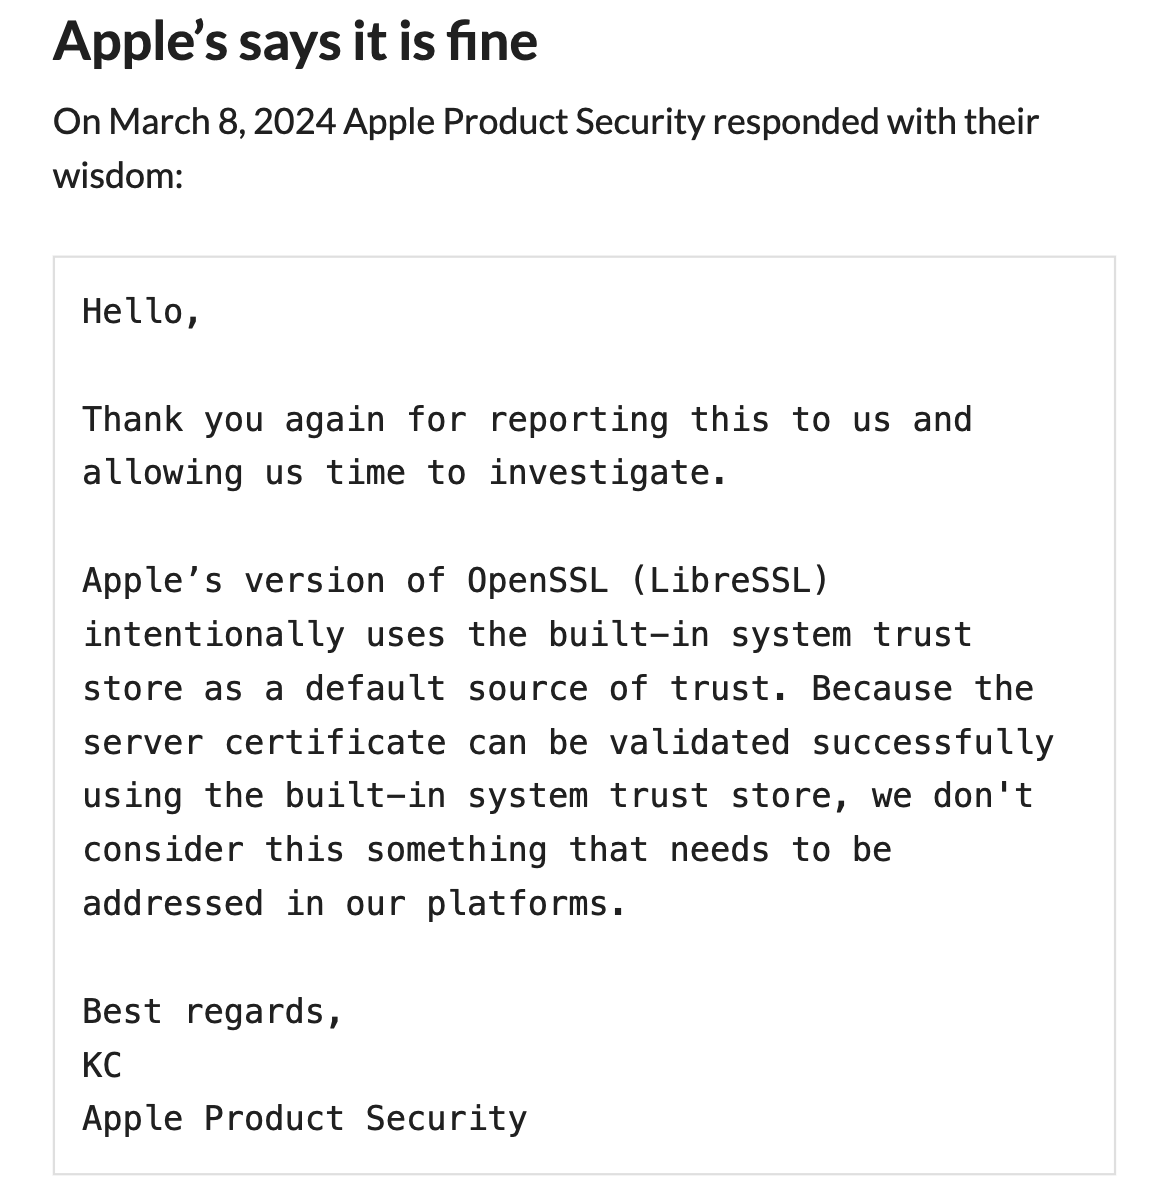Click the "Best regards," sign-off line
This screenshot has height=1200, width=1160.
[x=213, y=1012]
